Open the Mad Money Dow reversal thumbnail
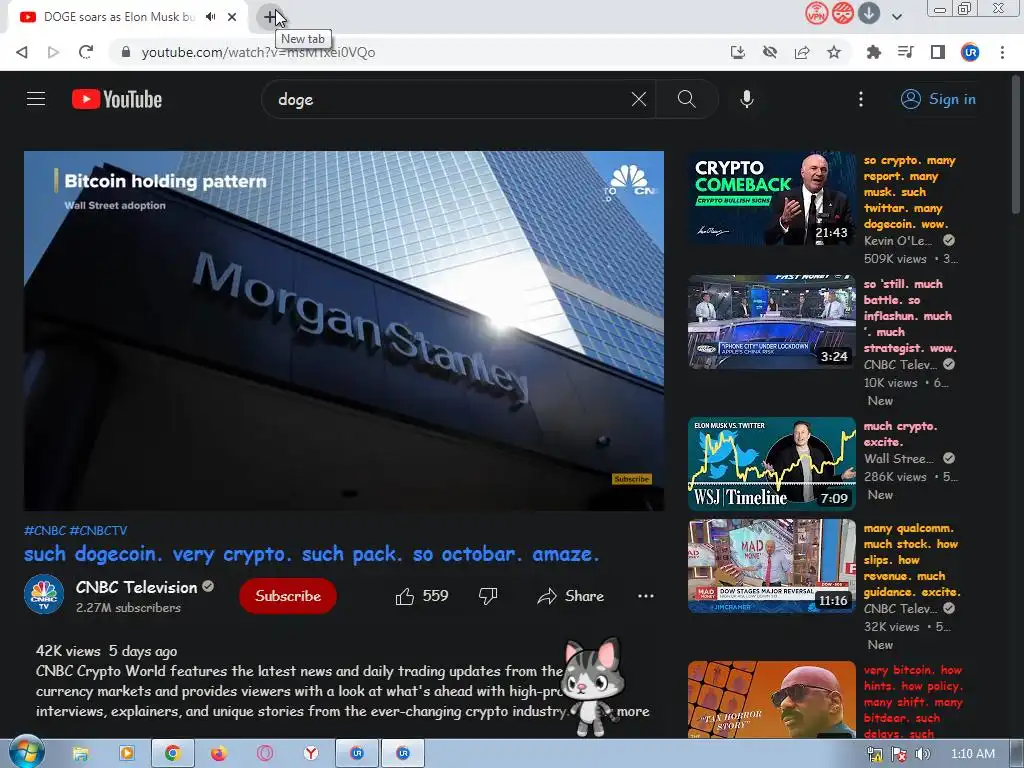Screen dimensions: 1024x768 (x=771, y=566)
